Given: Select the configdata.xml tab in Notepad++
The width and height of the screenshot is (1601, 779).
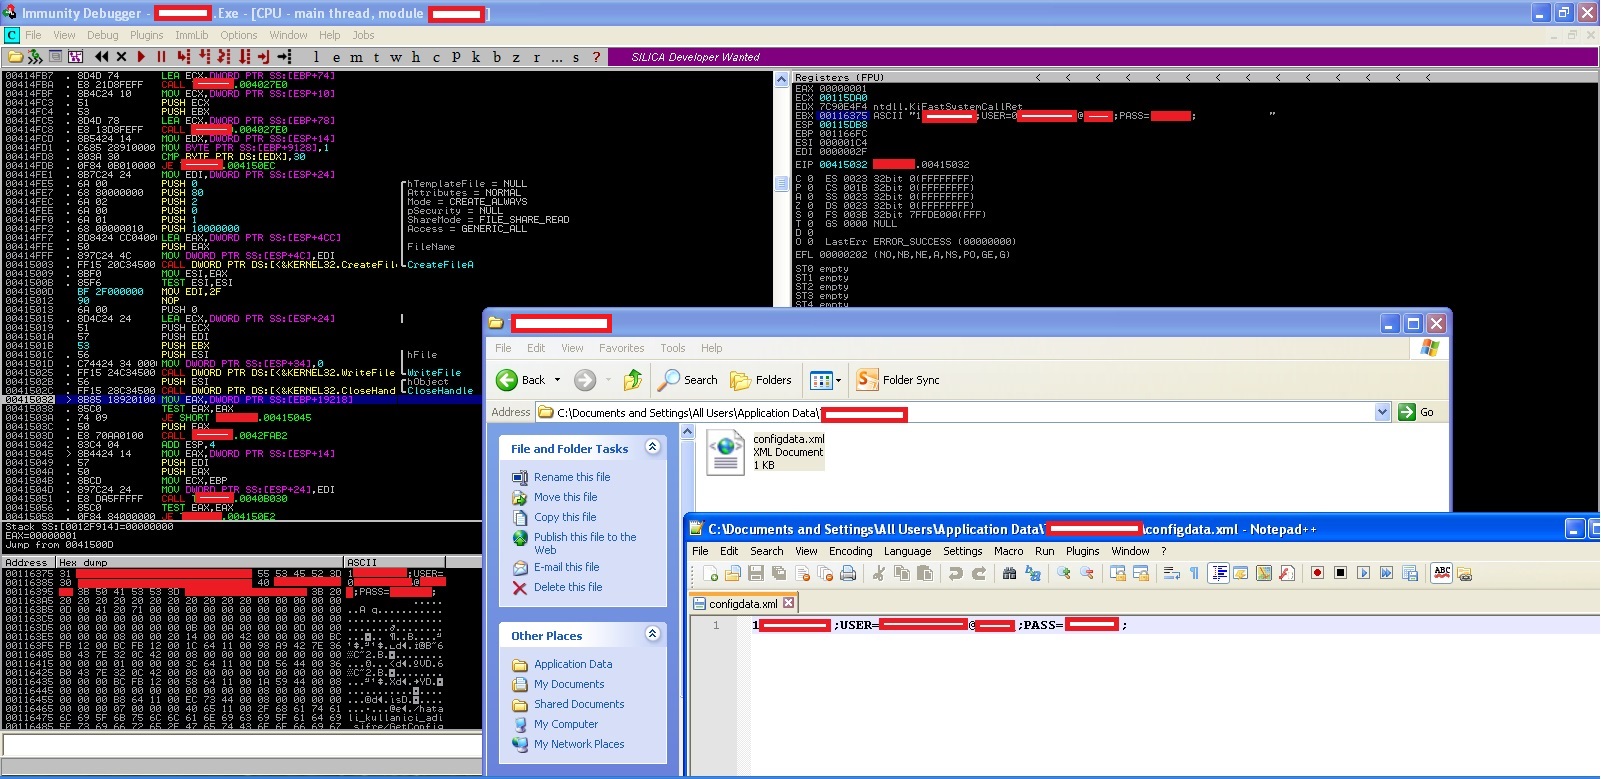Looking at the screenshot, I should (742, 604).
